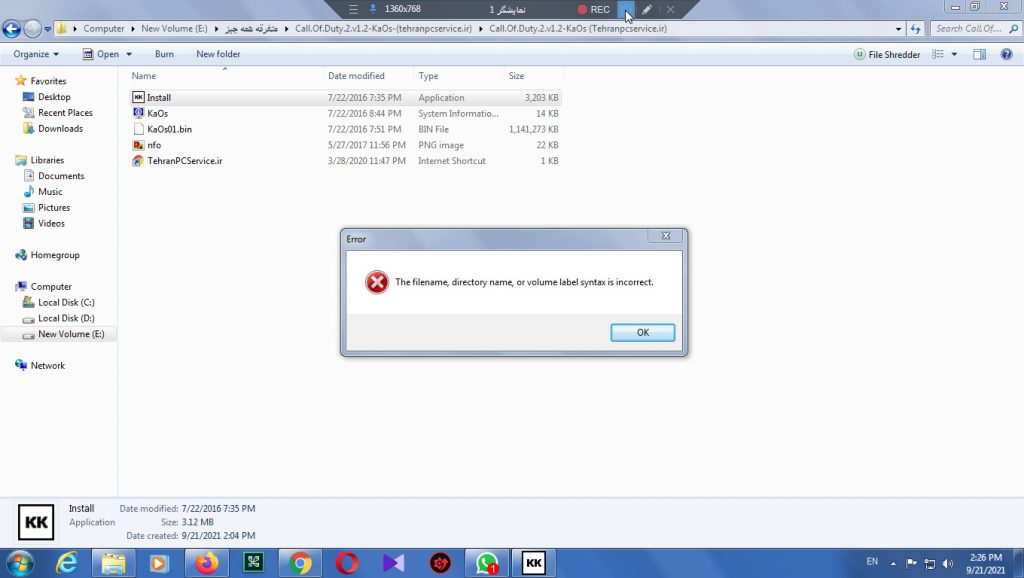Click OK in the Error dialog
Image resolution: width=1024 pixels, height=578 pixels.
pos(642,333)
